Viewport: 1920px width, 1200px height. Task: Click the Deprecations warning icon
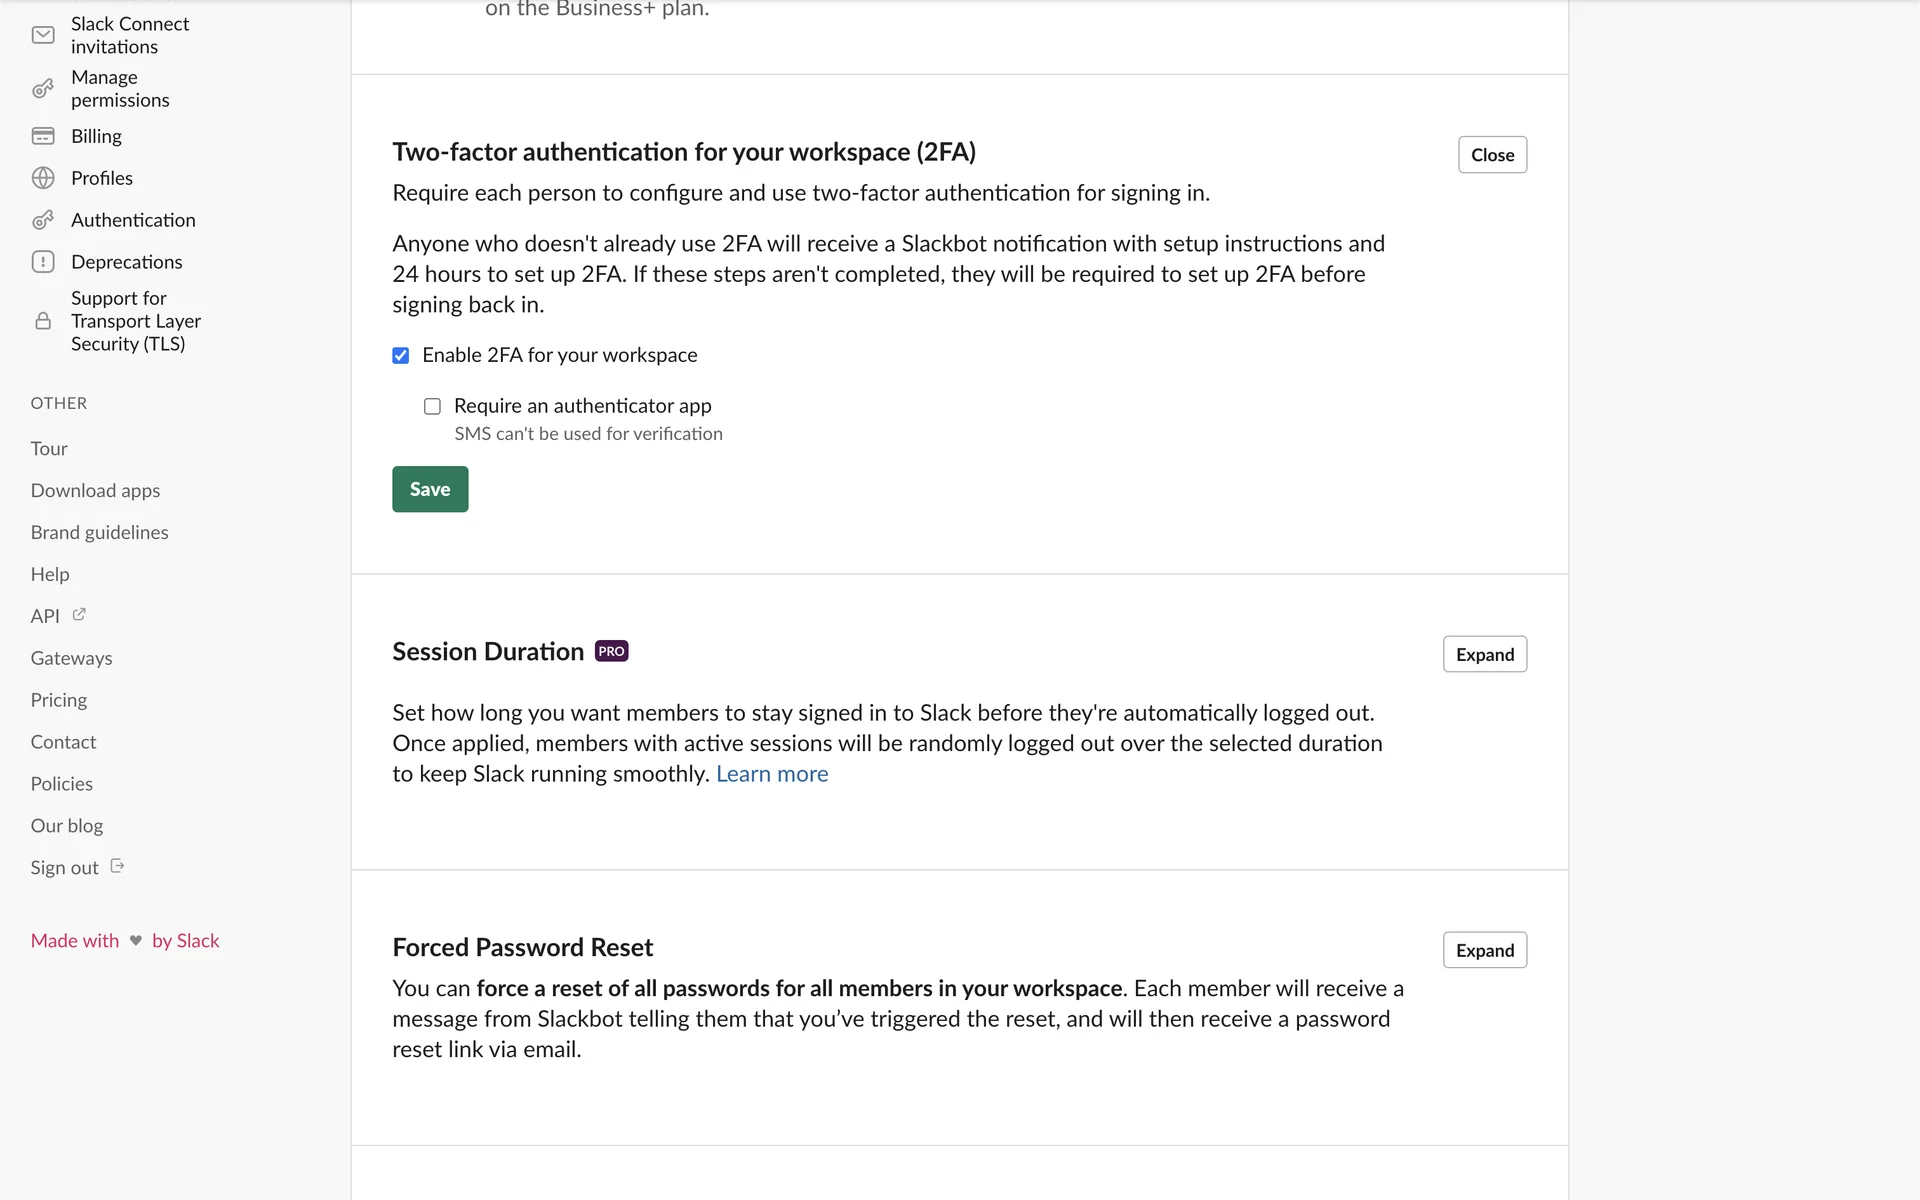[x=43, y=262]
